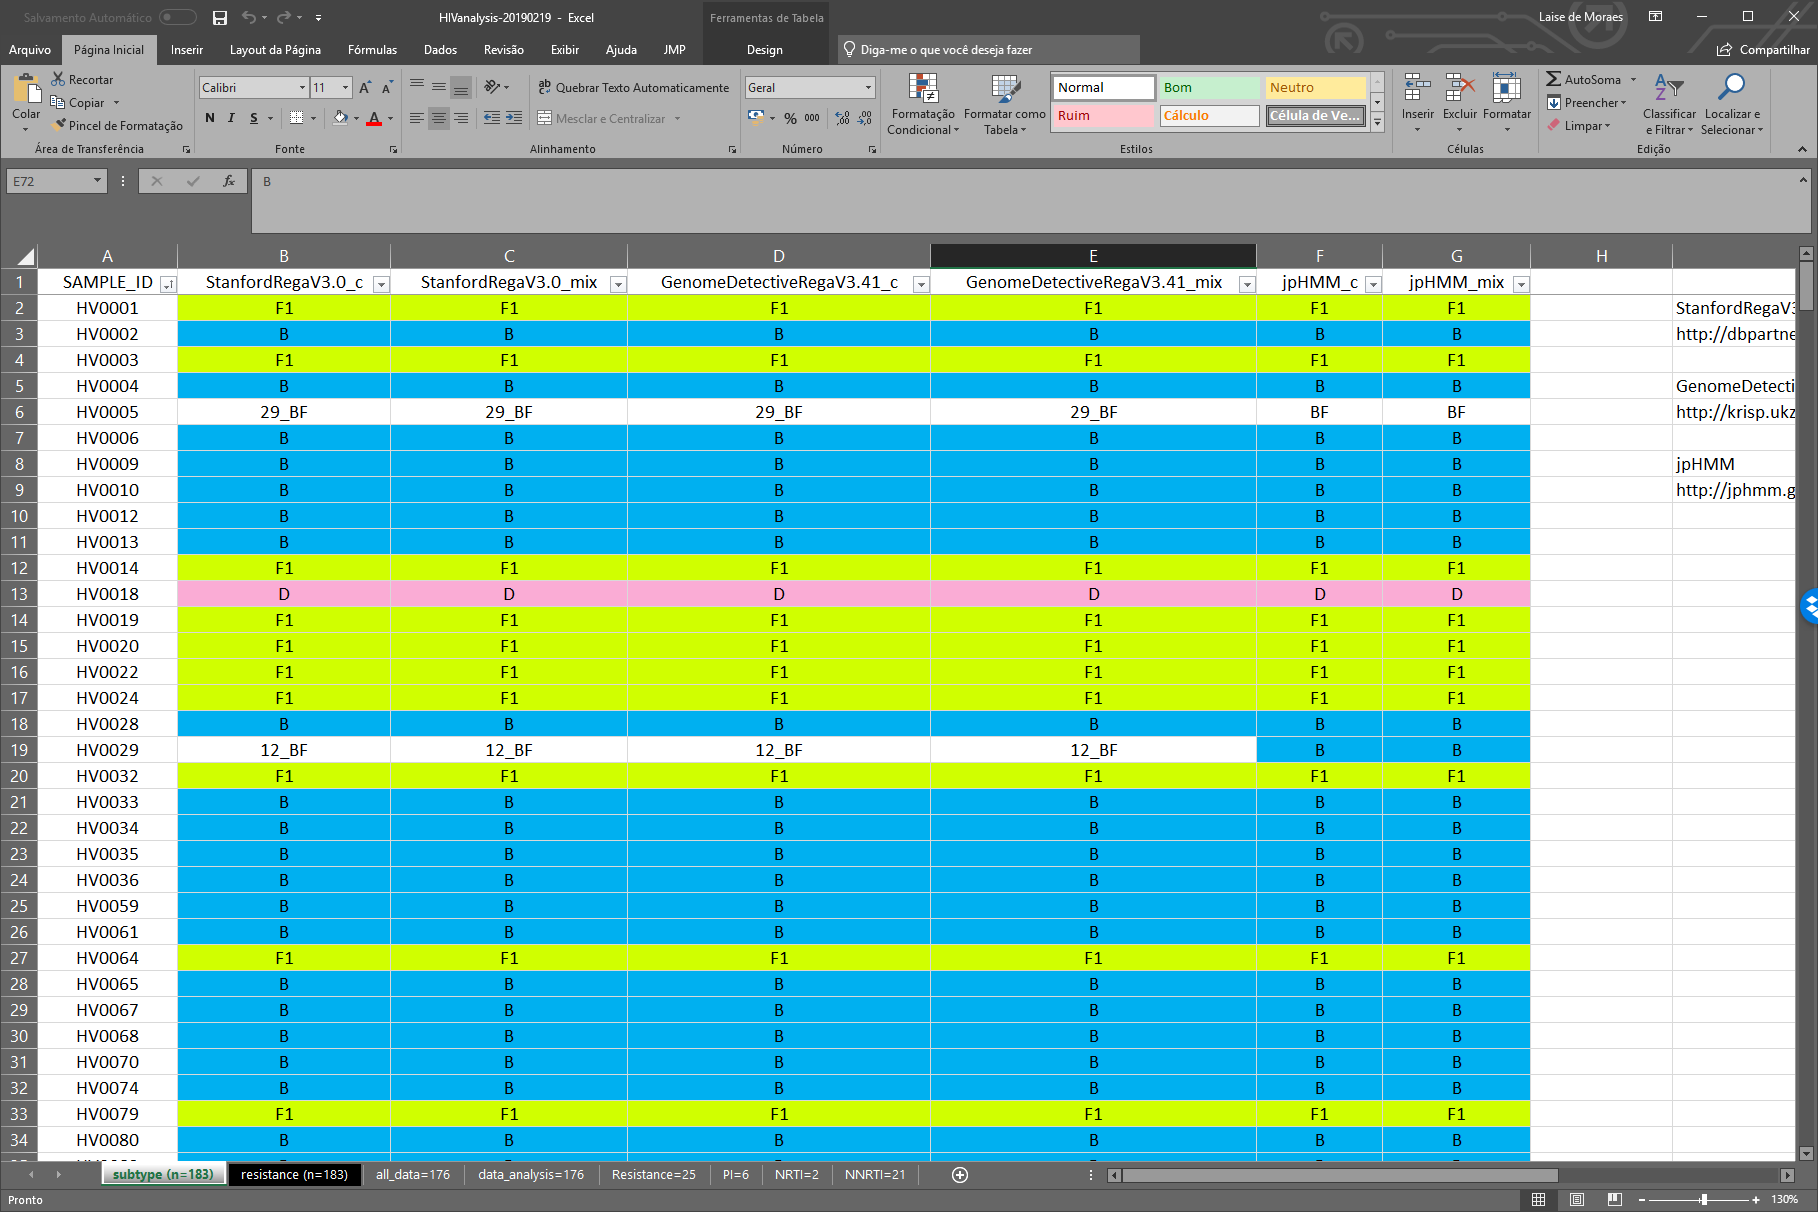Open the NNRTI=21 sheet tab
The width and height of the screenshot is (1818, 1212).
[x=875, y=1175]
